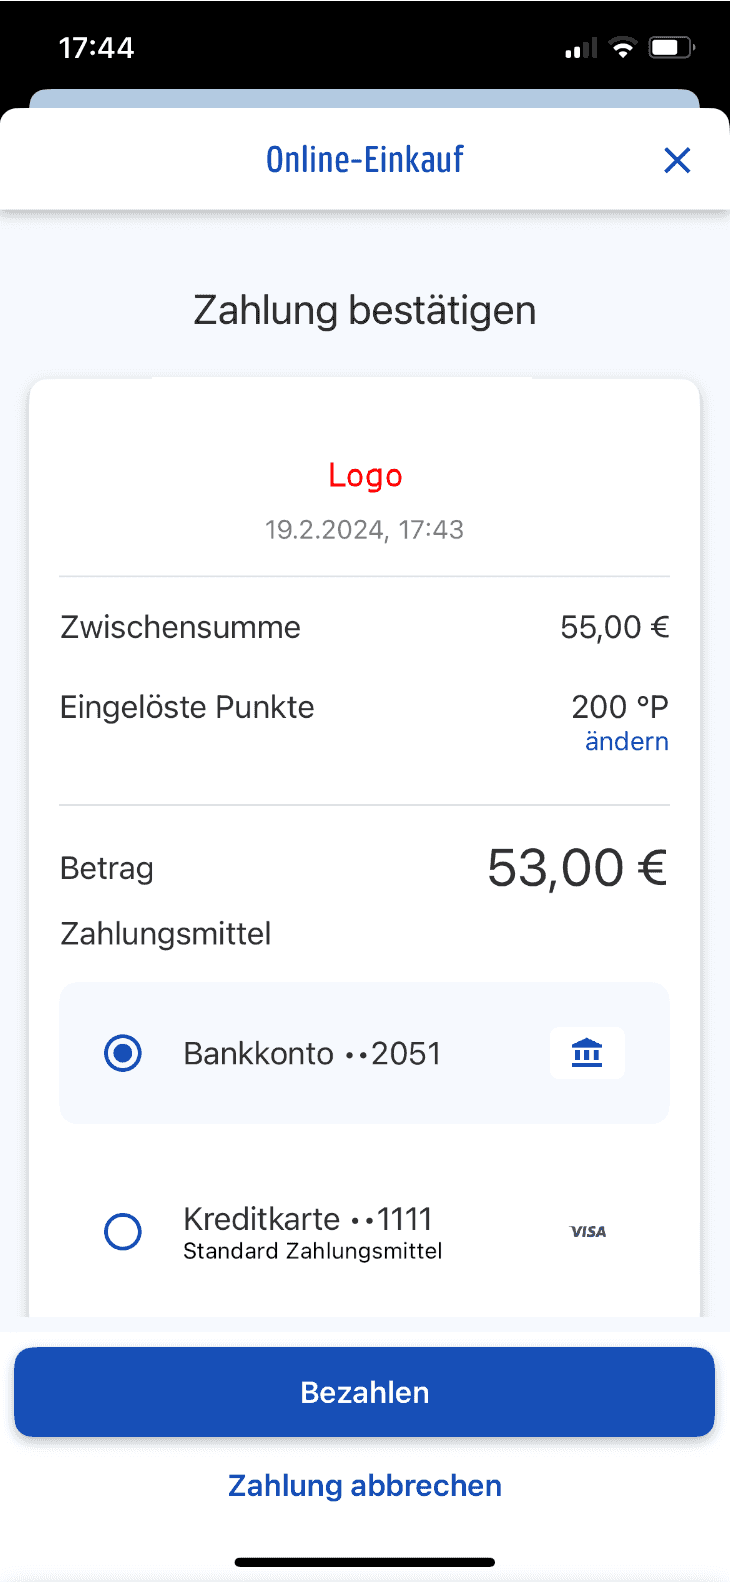Tap Zahlung abbrechen to cancel payment

coord(365,1486)
